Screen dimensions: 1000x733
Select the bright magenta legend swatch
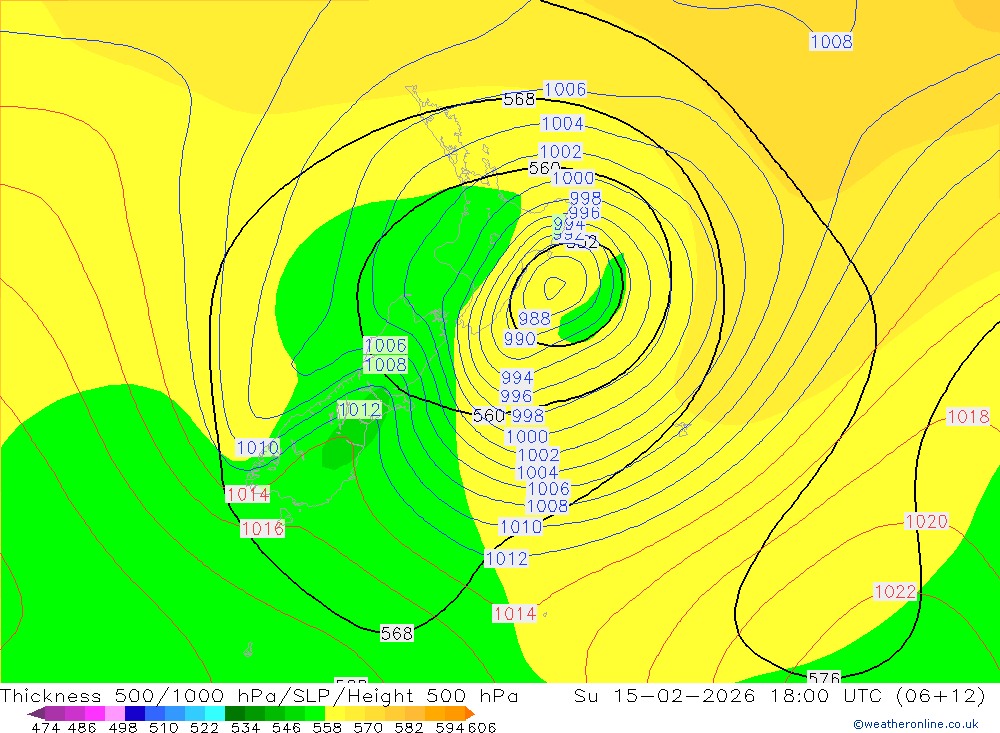coord(94,713)
